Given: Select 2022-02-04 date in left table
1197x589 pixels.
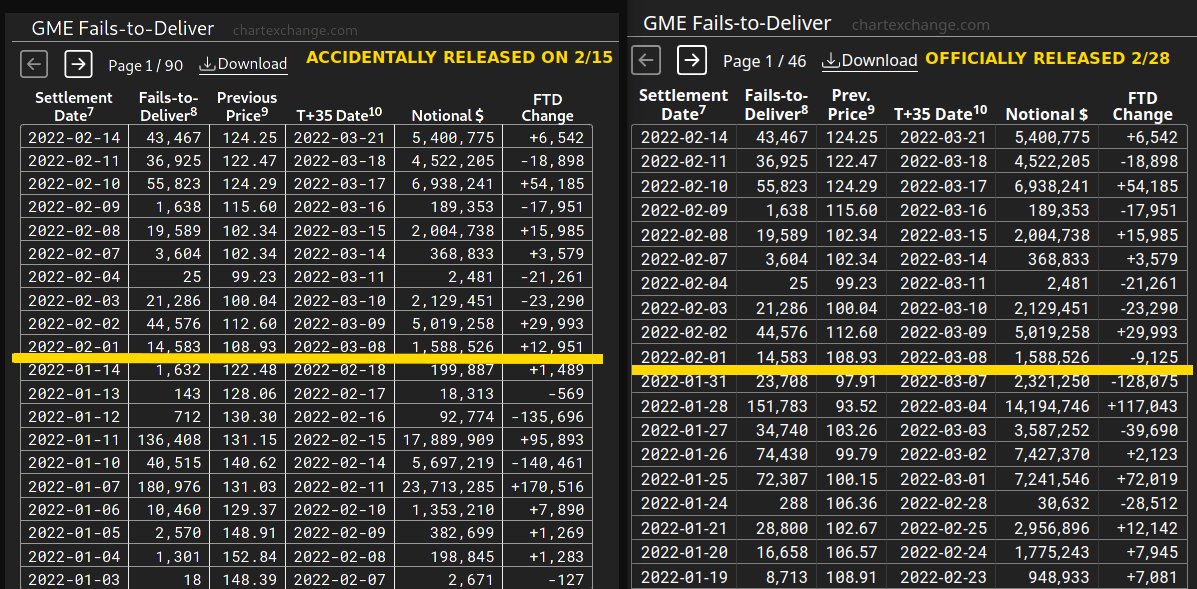Looking at the screenshot, I should click(74, 277).
